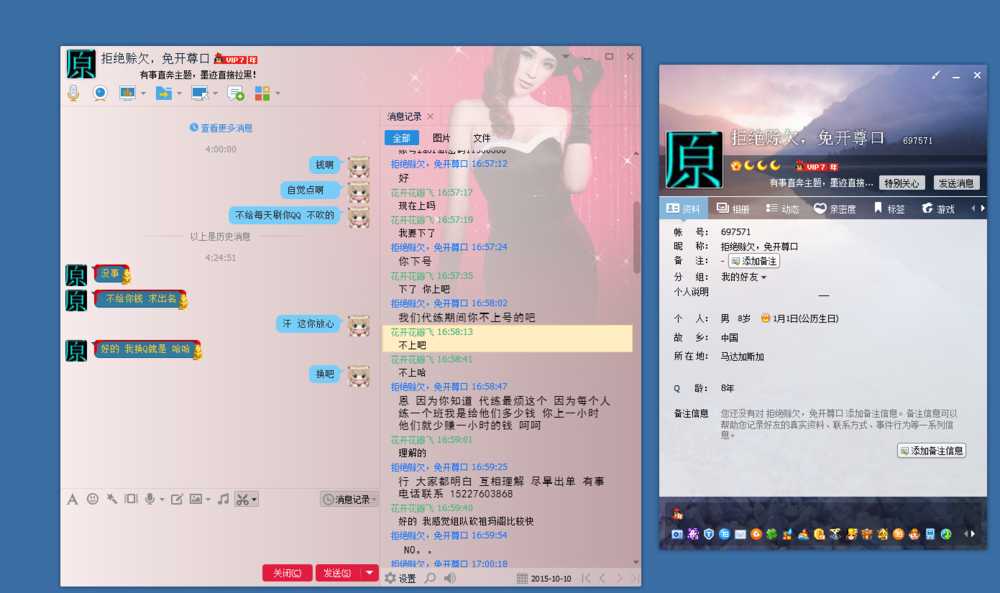Click the 发送(S) send button
This screenshot has height=593, width=1000.
(x=337, y=573)
